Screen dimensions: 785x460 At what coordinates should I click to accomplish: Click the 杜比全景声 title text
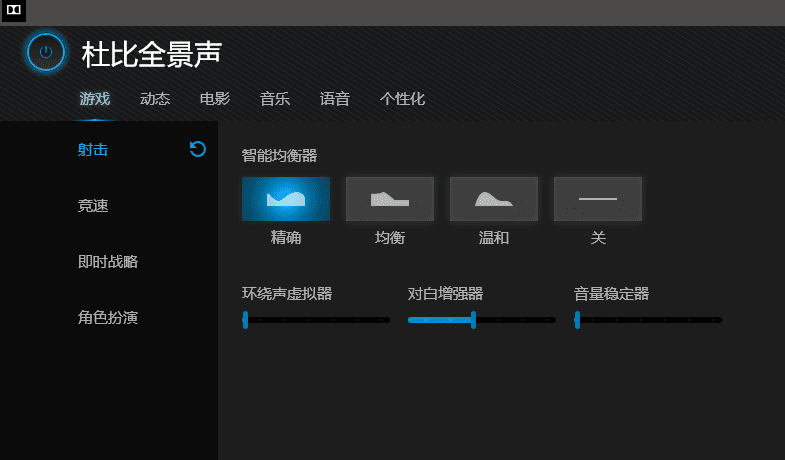click(x=152, y=54)
